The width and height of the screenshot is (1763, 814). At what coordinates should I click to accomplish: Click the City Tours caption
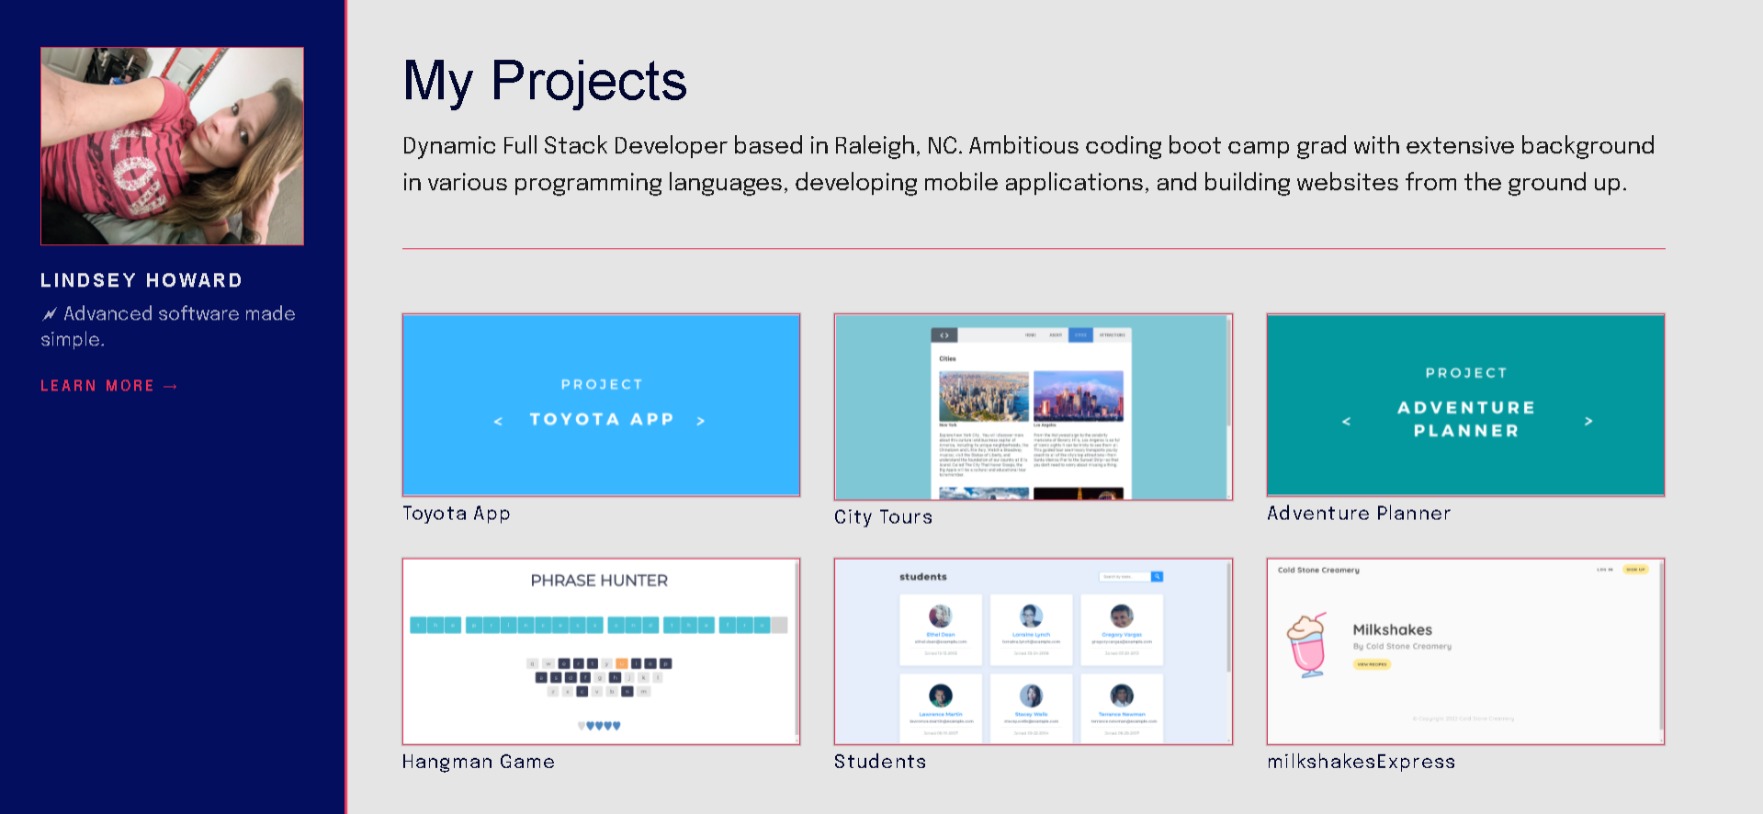point(883,517)
